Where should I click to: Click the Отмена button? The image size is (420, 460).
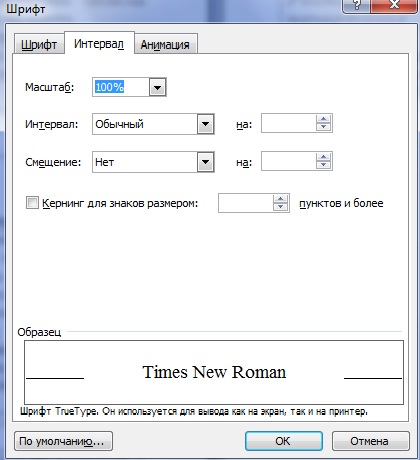pyautogui.click(x=370, y=441)
